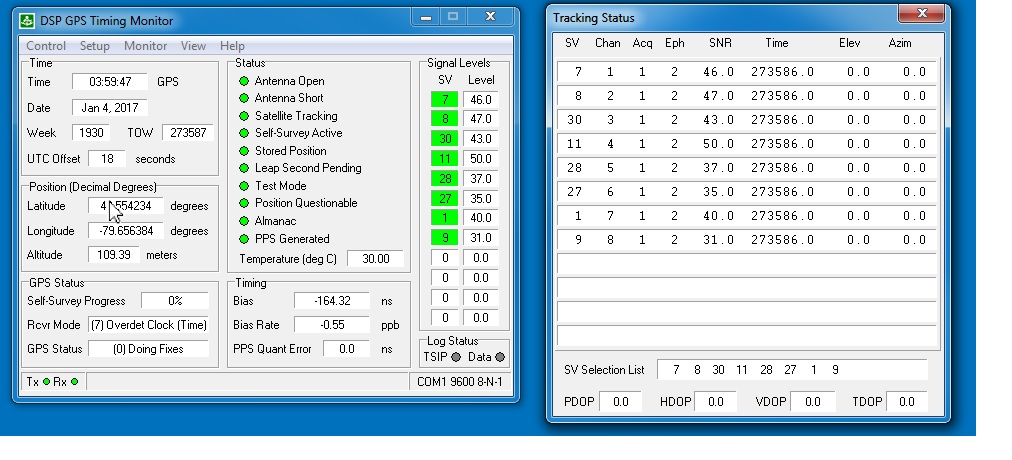
Task: Open the Help menu
Action: pos(232,46)
